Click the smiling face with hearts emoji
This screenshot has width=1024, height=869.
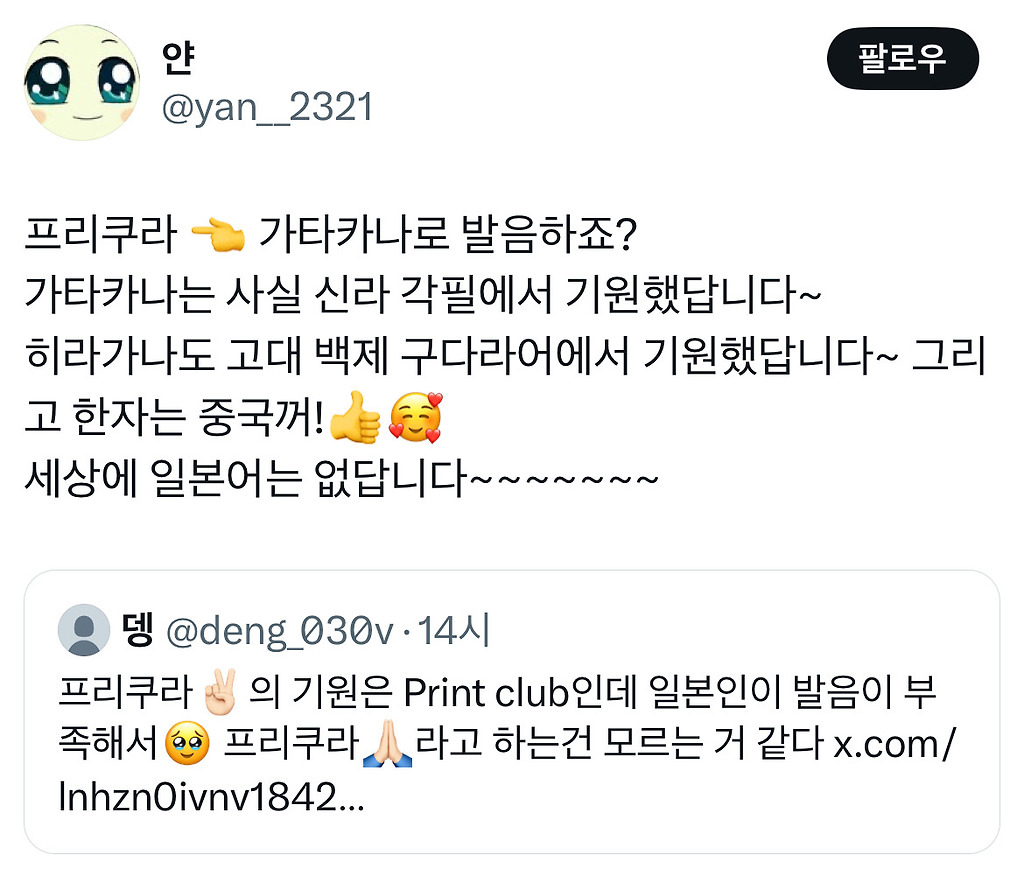pyautogui.click(x=415, y=418)
